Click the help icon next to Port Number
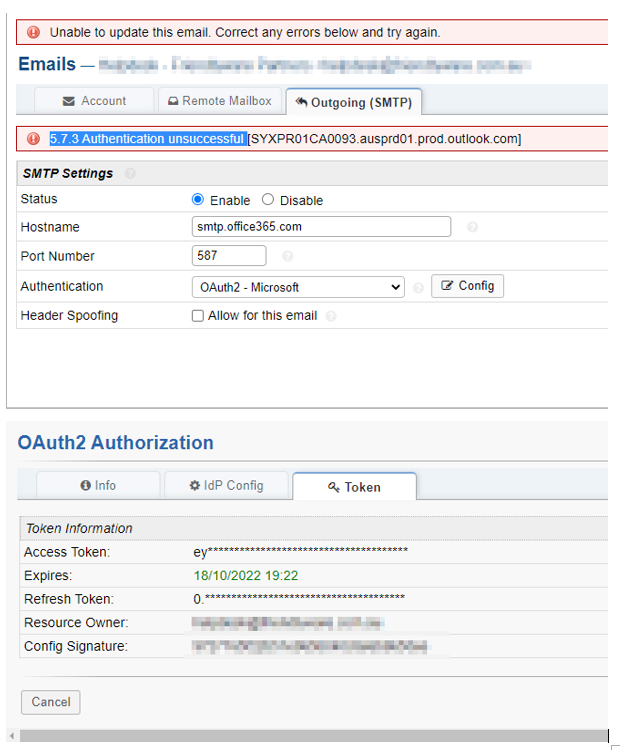 click(x=288, y=256)
